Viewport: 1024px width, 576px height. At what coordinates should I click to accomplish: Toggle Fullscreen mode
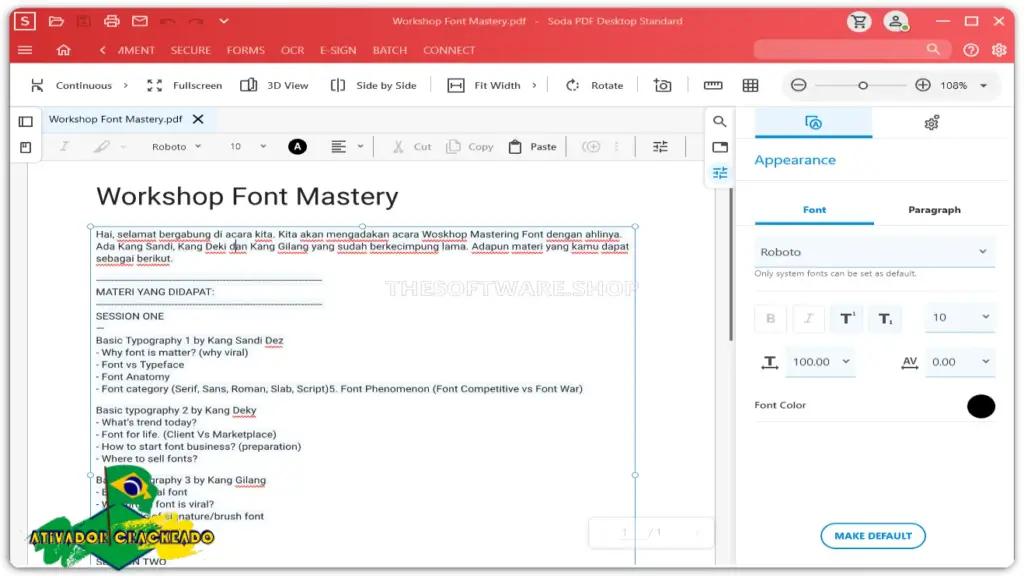[x=184, y=86]
